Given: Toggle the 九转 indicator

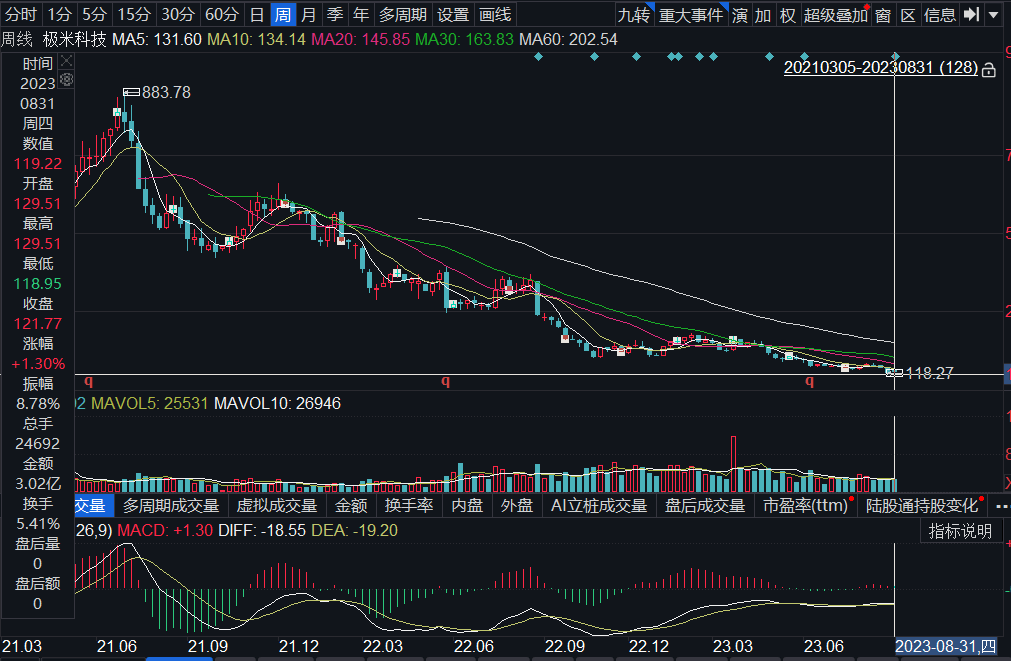Looking at the screenshot, I should click(x=632, y=15).
